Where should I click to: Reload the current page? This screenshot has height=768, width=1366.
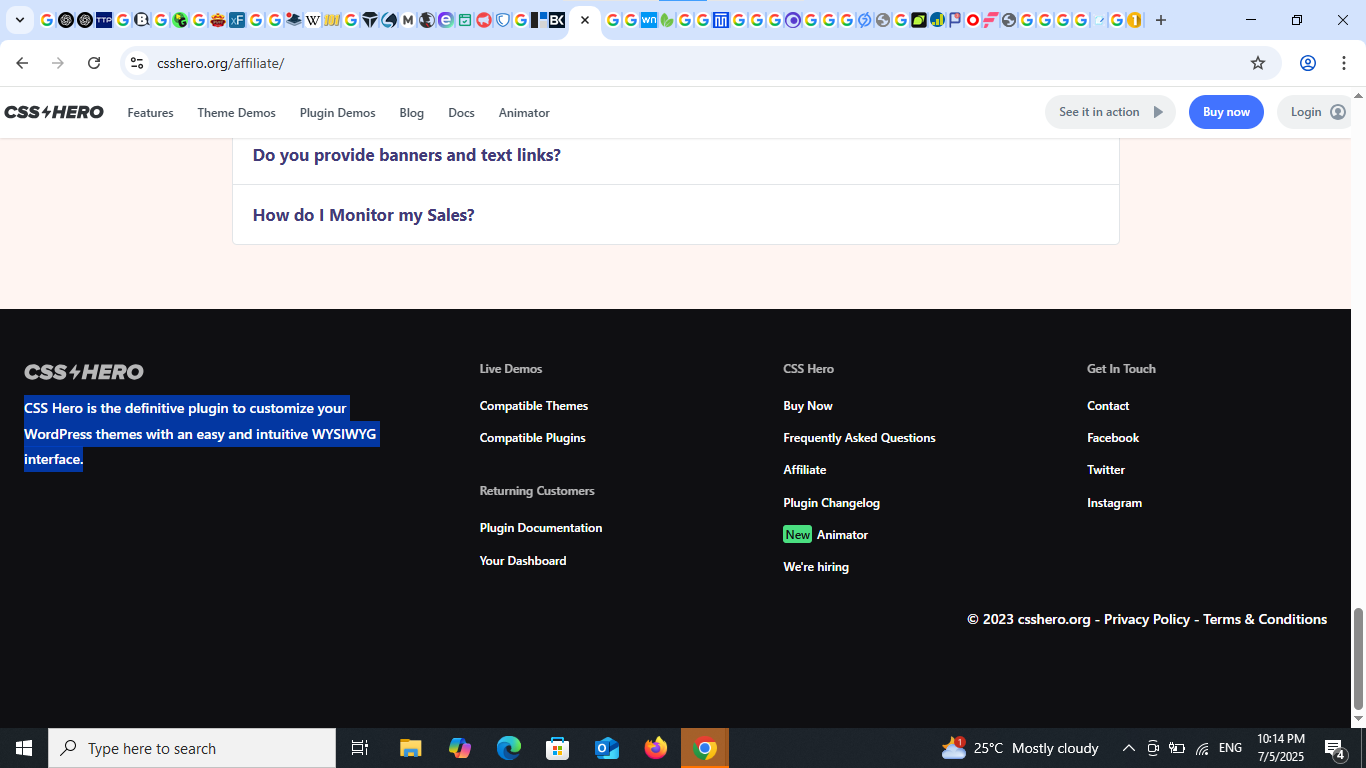click(94, 63)
